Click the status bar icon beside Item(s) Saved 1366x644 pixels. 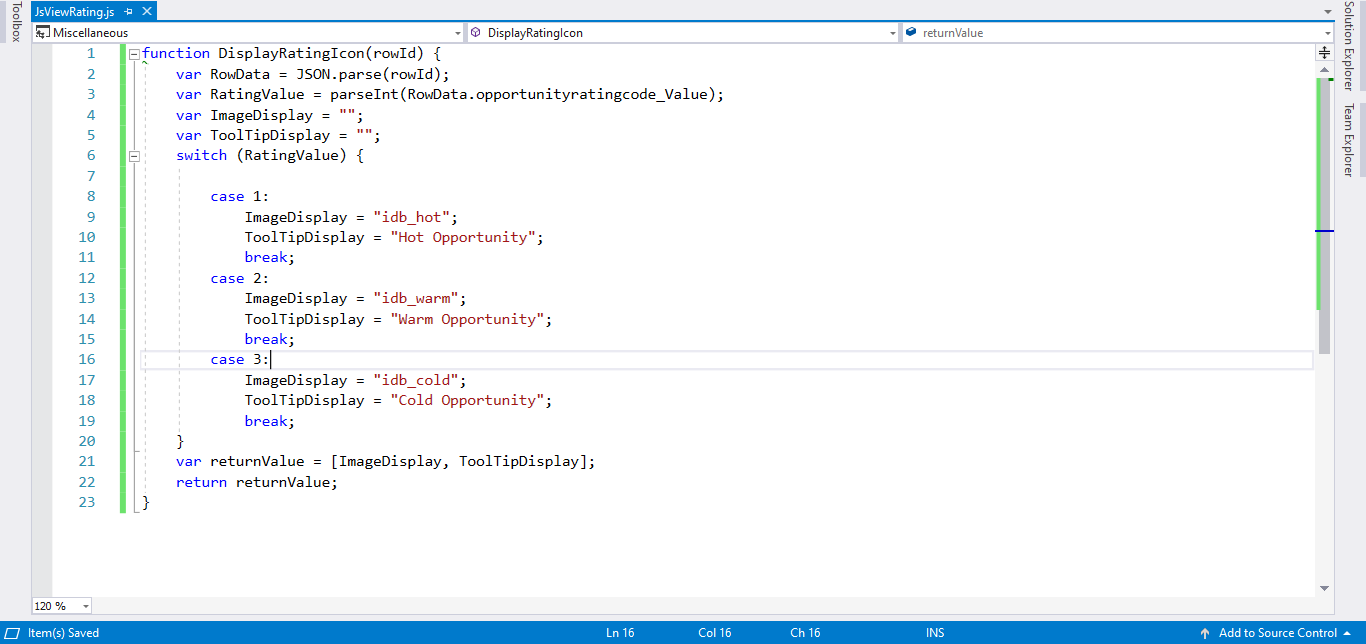13,633
